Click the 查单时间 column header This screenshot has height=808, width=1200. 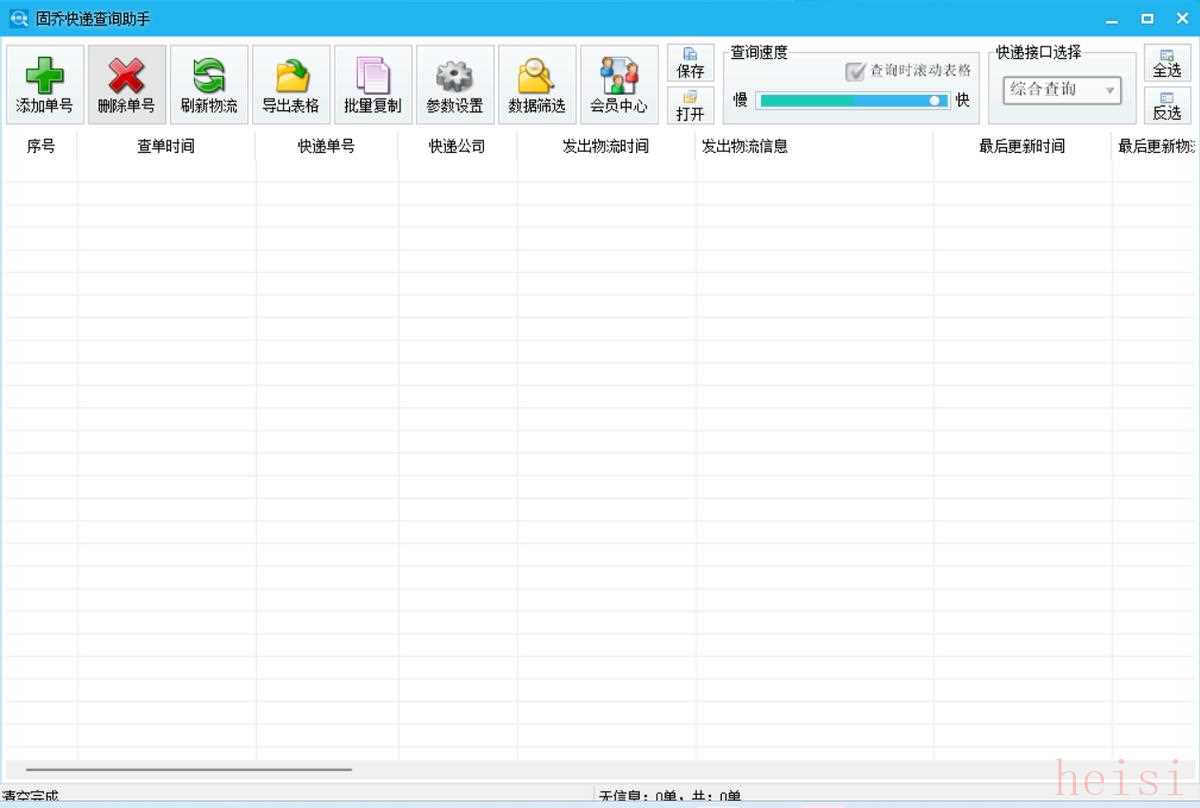(x=166, y=146)
